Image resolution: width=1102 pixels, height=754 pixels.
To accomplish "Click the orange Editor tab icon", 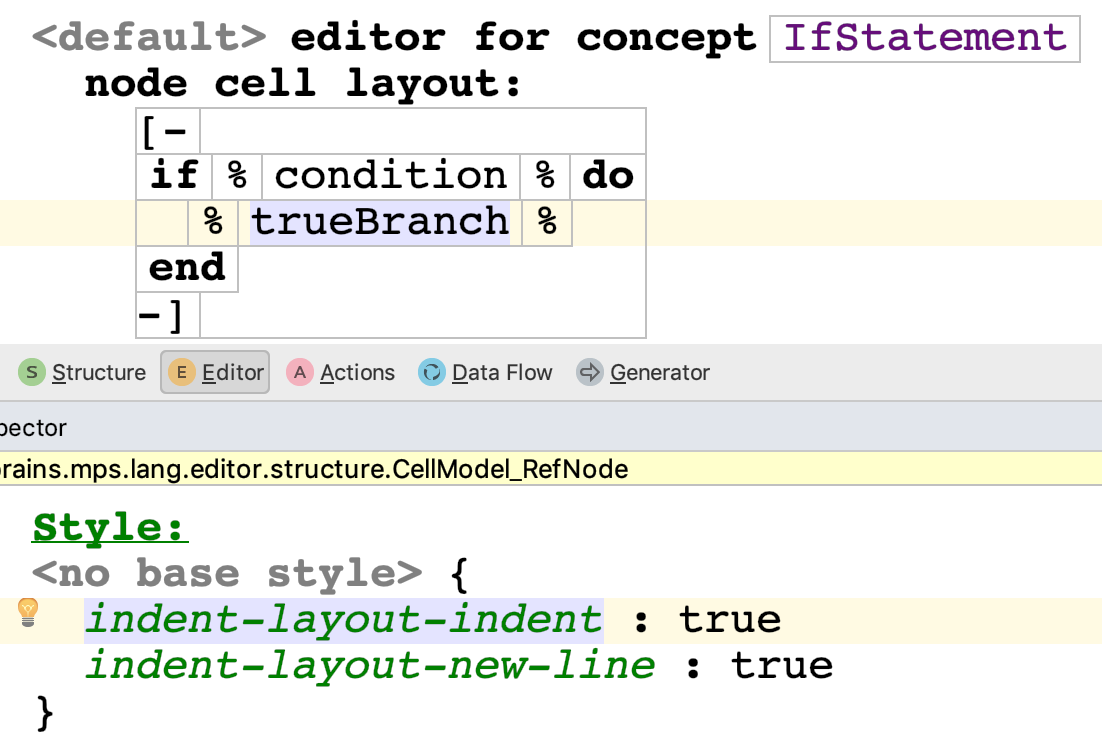I will [x=181, y=372].
